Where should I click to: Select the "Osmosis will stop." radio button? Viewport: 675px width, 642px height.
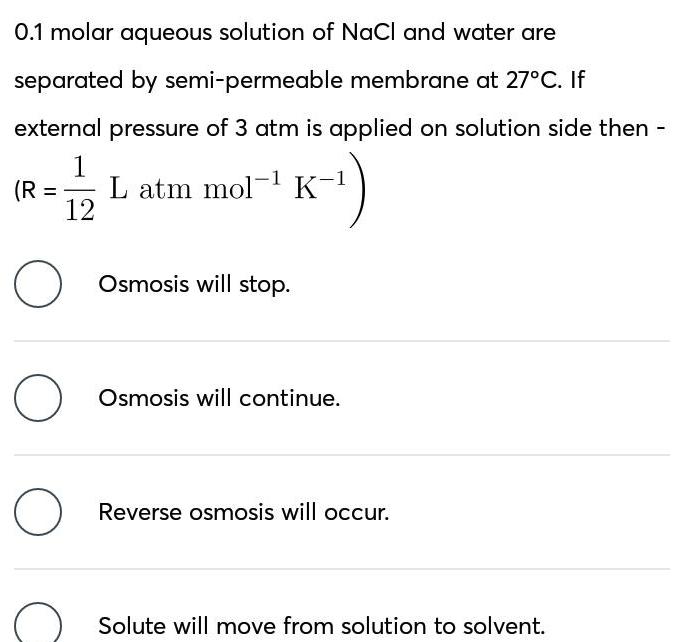click(39, 285)
